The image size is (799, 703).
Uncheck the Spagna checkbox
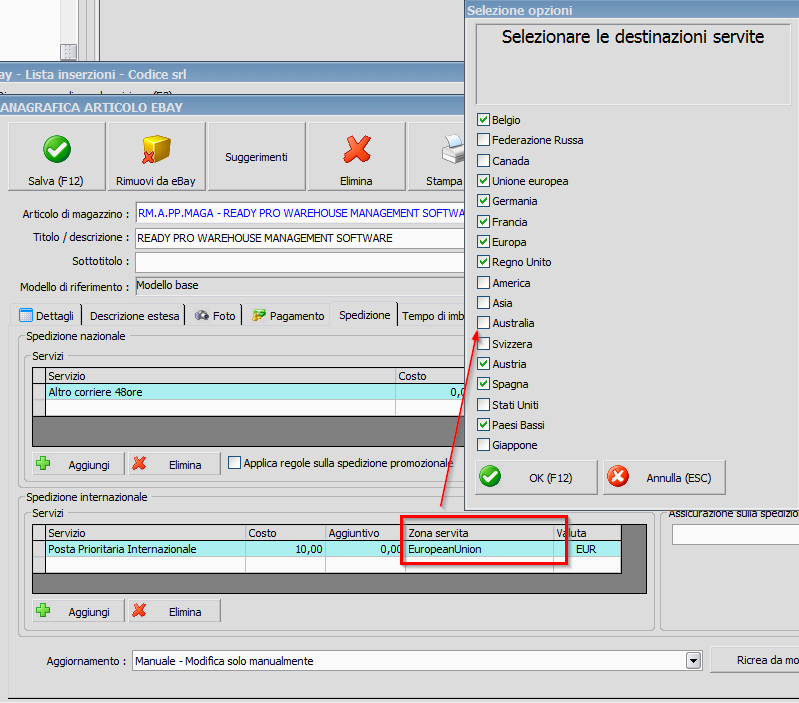tap(484, 384)
